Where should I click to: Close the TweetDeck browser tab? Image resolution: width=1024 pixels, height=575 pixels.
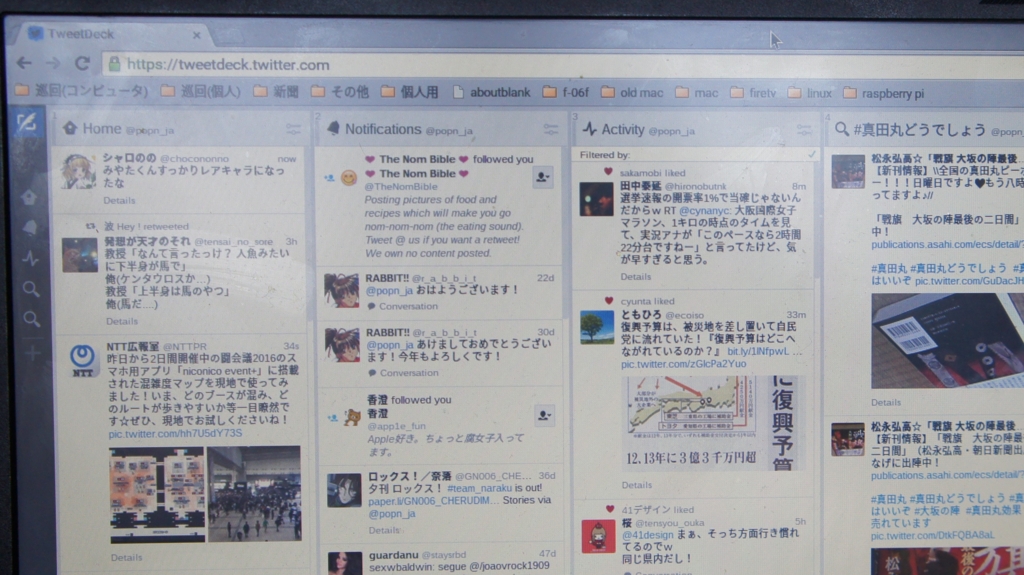point(197,35)
